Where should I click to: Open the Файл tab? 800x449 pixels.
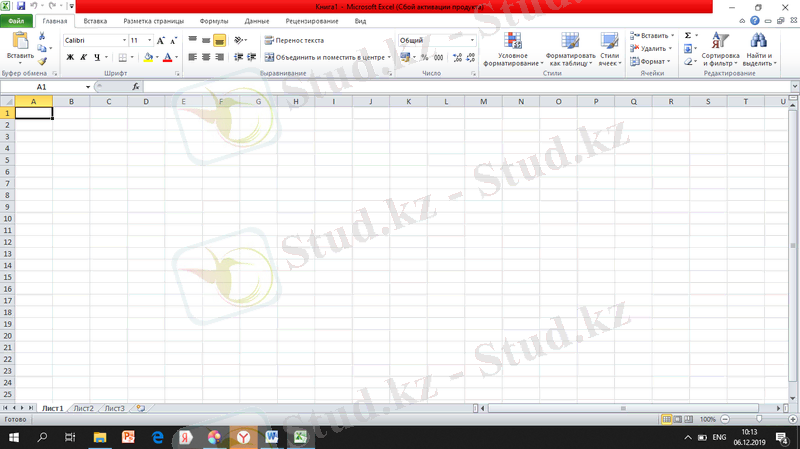point(16,21)
